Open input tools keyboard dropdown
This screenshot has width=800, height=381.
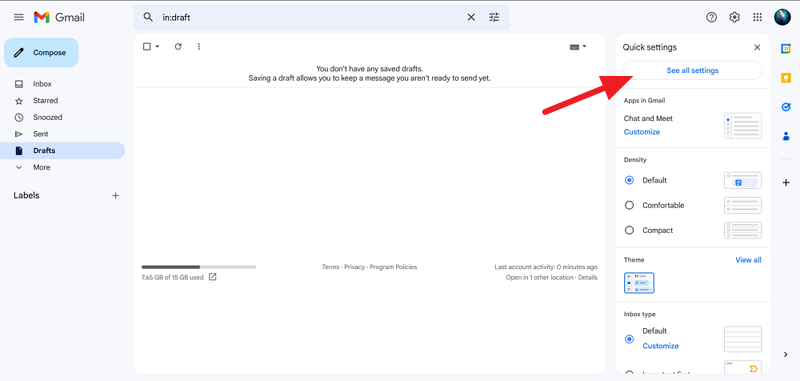[578, 46]
